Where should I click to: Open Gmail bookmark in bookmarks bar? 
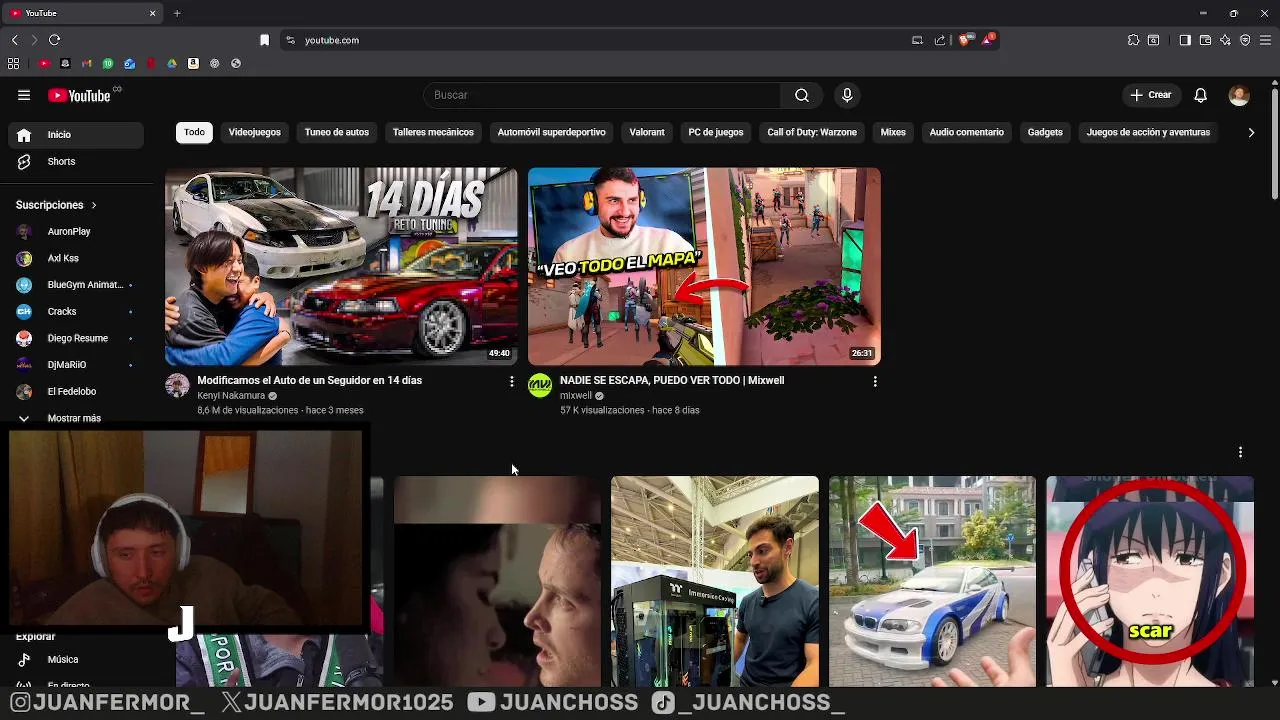point(87,63)
